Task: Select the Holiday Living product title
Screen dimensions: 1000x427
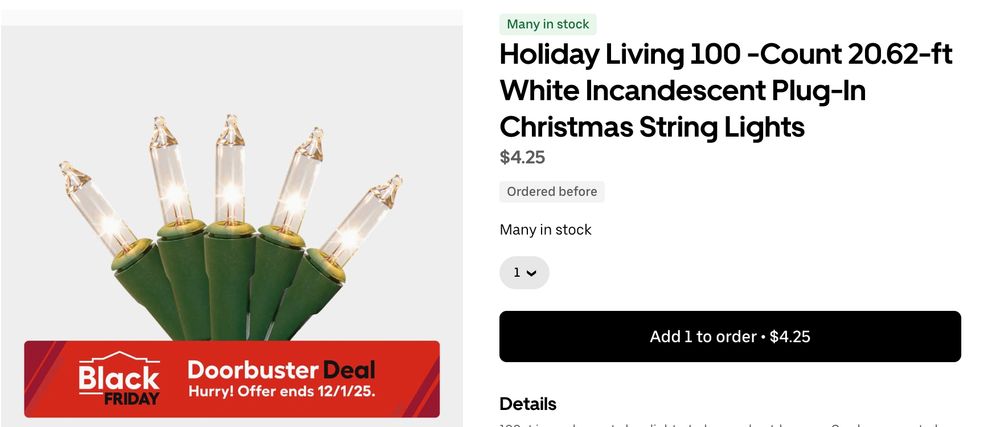Action: coord(726,90)
